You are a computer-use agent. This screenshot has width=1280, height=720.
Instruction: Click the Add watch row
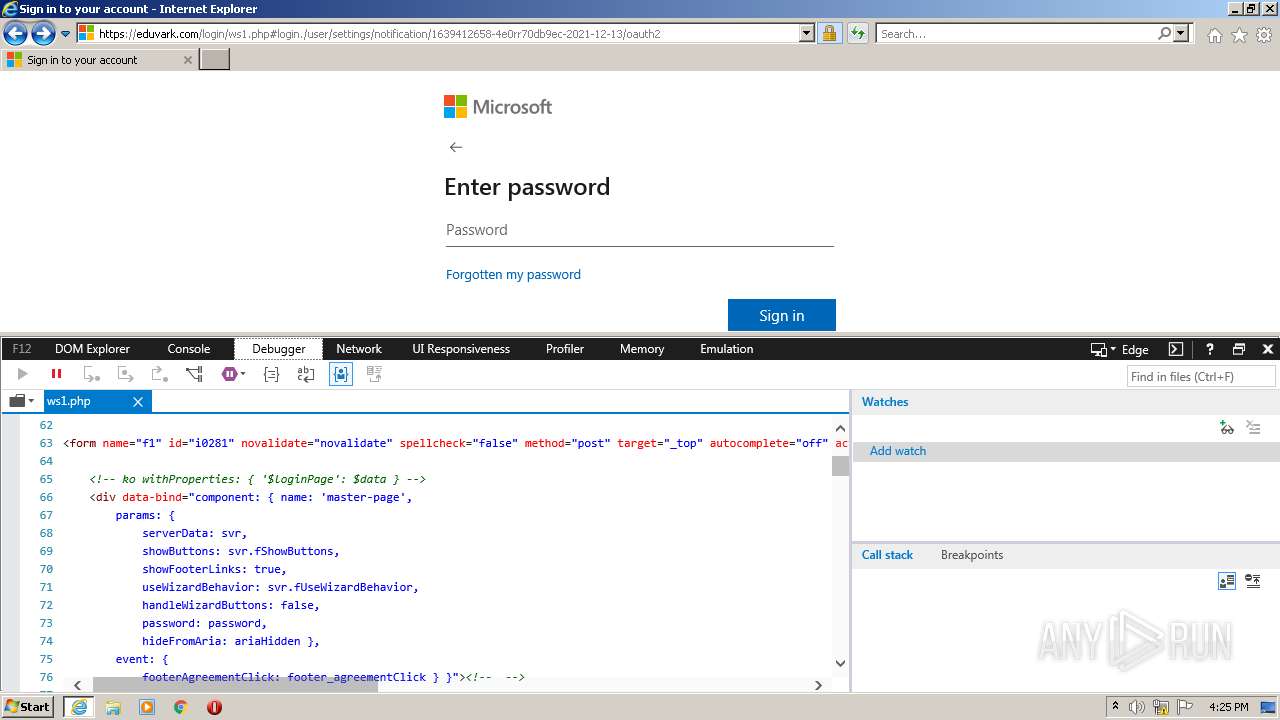pyautogui.click(x=1065, y=451)
